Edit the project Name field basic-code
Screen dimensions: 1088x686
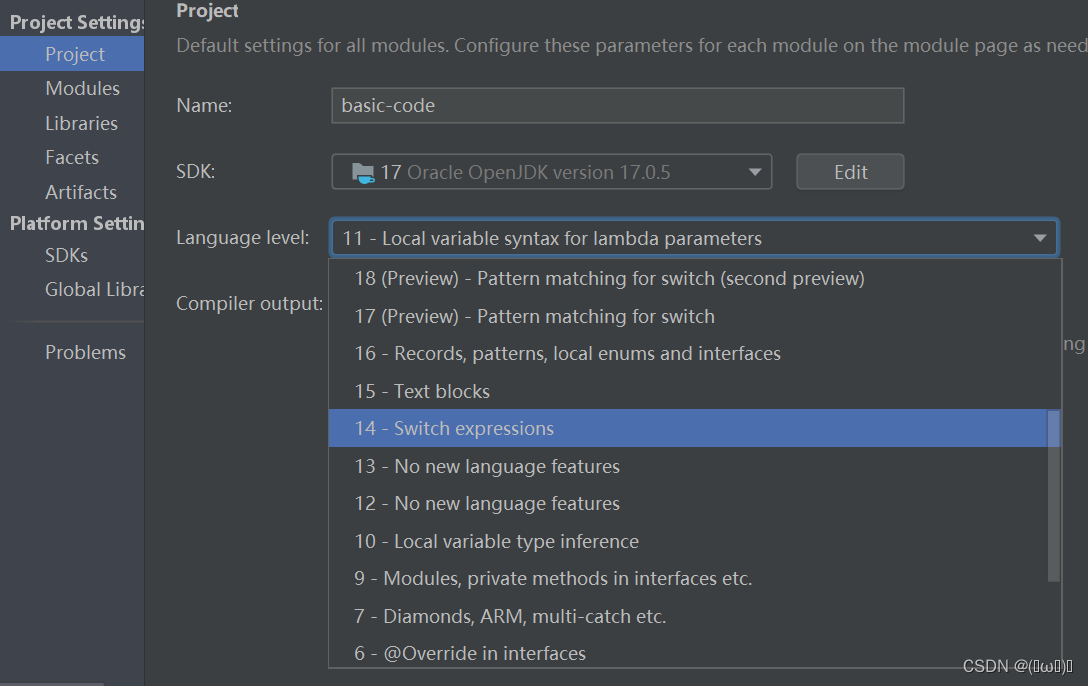(618, 105)
